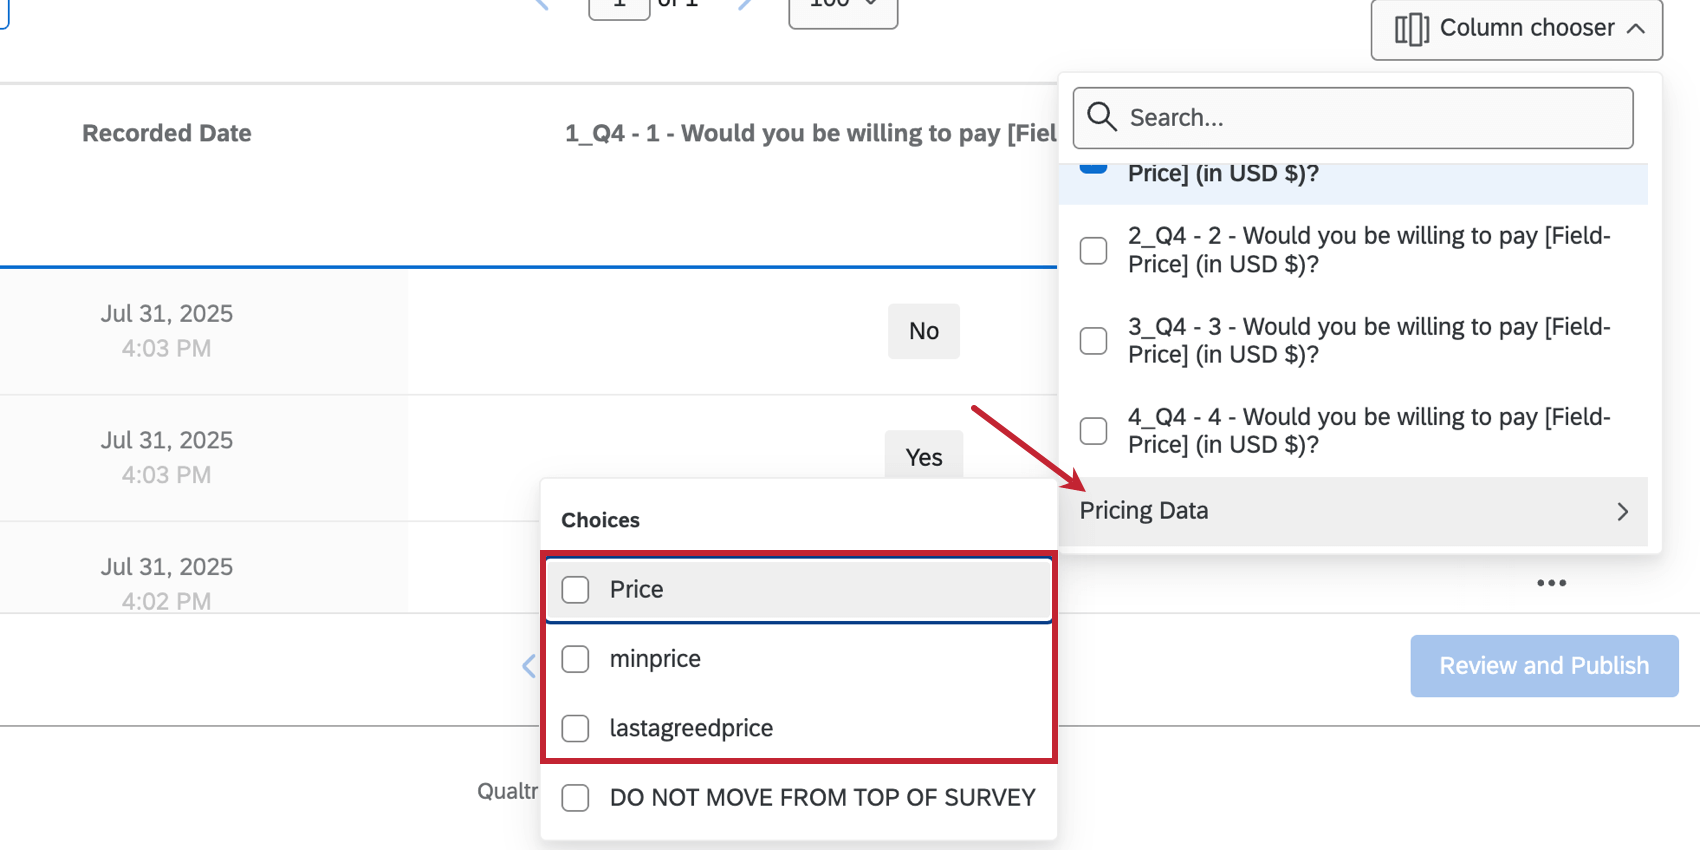Go to the next page arrow

click(x=744, y=4)
